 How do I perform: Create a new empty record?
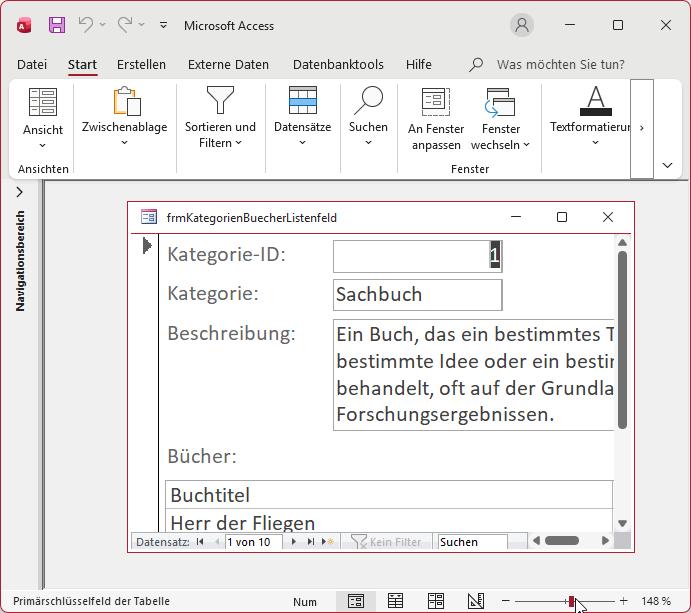pos(328,542)
